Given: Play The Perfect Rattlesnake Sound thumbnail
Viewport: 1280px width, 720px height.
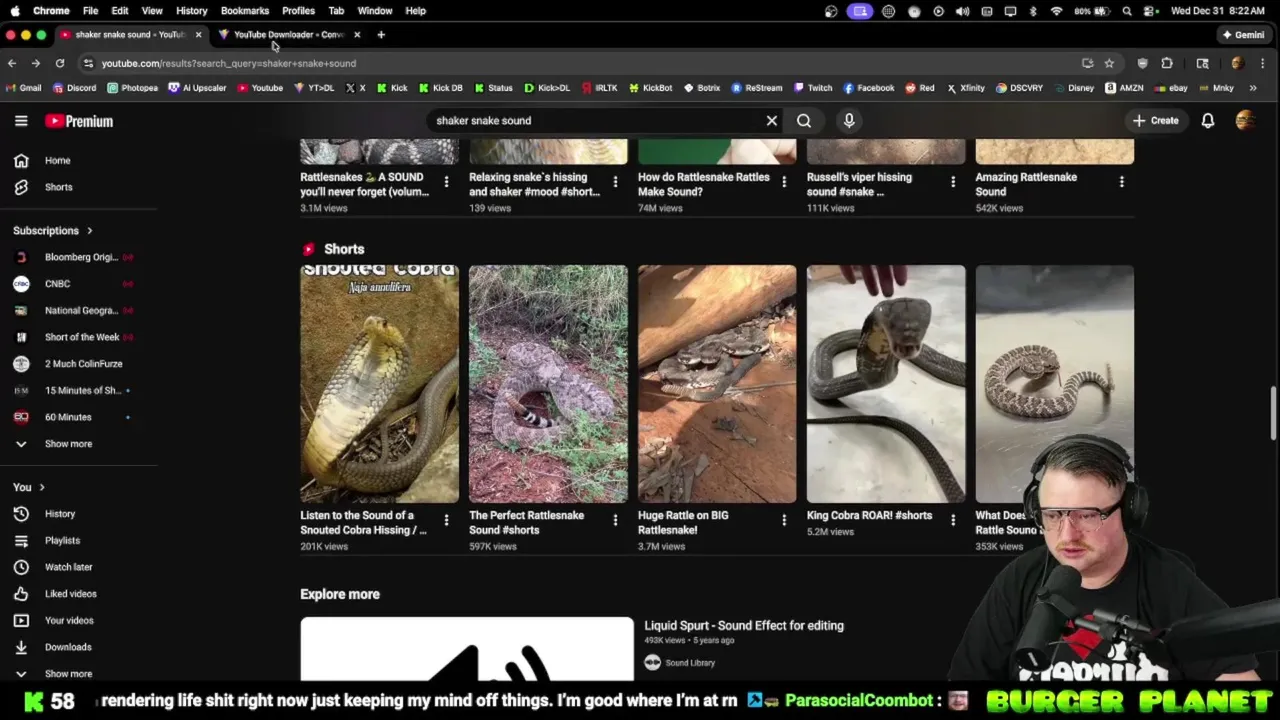Looking at the screenshot, I should [x=548, y=384].
